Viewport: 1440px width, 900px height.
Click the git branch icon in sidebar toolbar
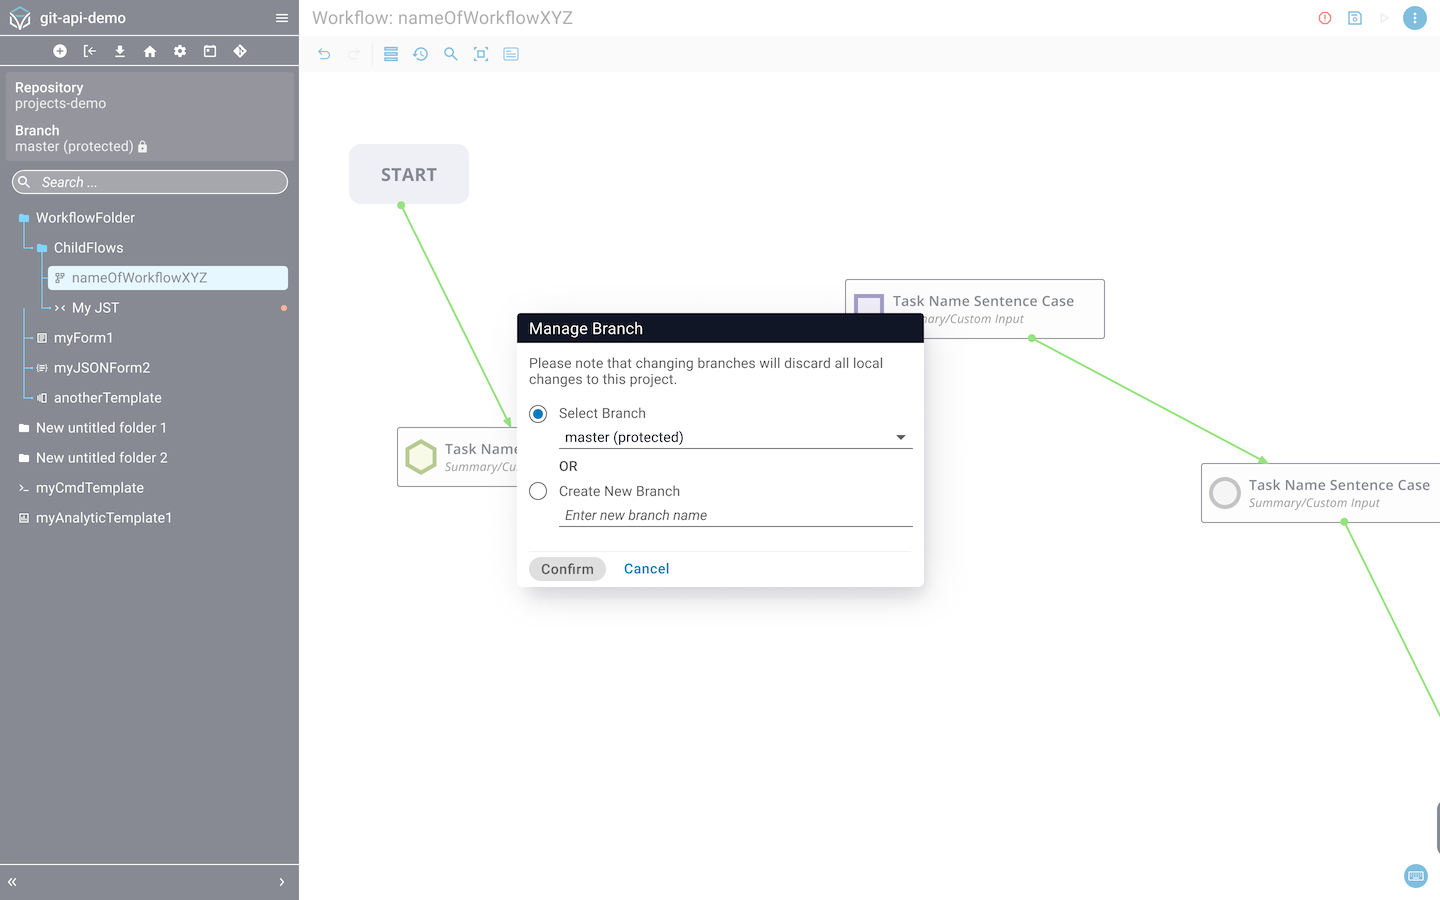[240, 51]
